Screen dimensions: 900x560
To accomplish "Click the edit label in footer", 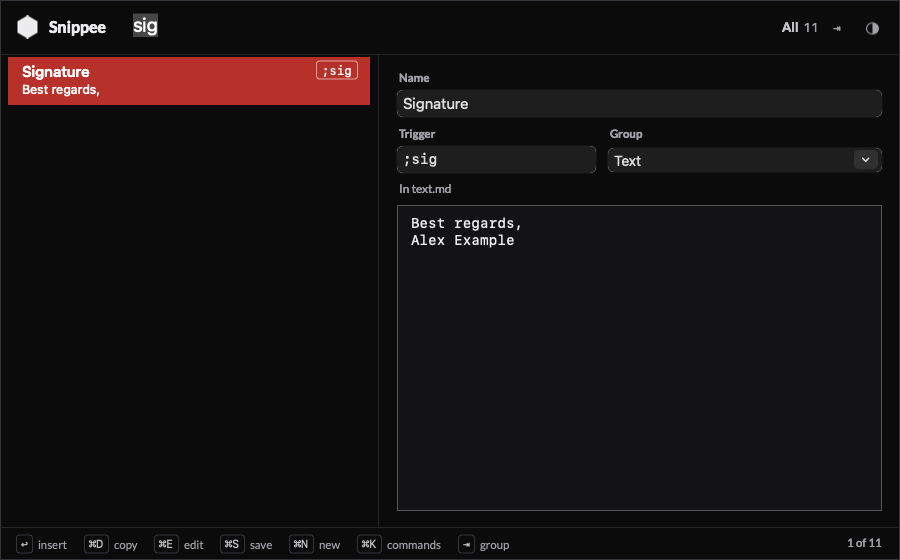I will [193, 545].
